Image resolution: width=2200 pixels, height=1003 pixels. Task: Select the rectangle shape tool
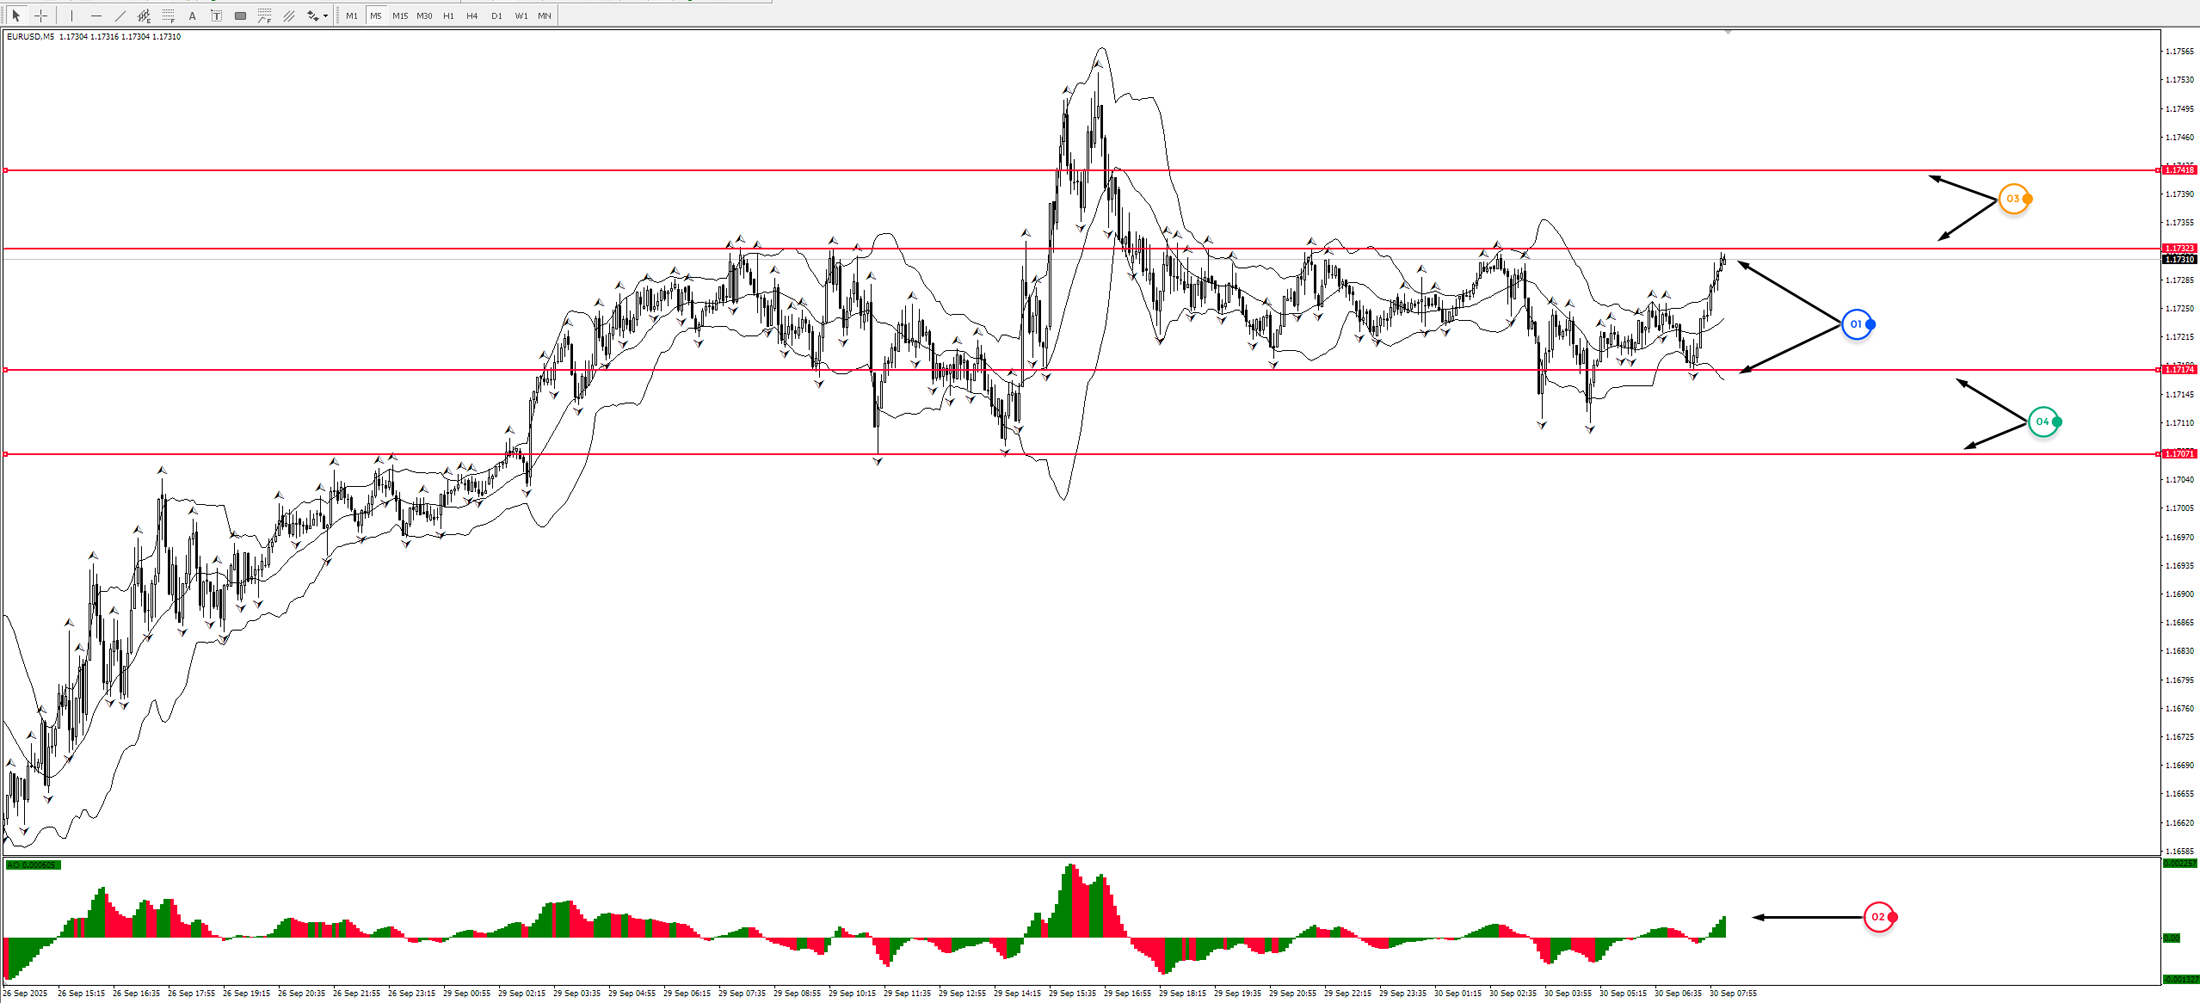click(240, 16)
